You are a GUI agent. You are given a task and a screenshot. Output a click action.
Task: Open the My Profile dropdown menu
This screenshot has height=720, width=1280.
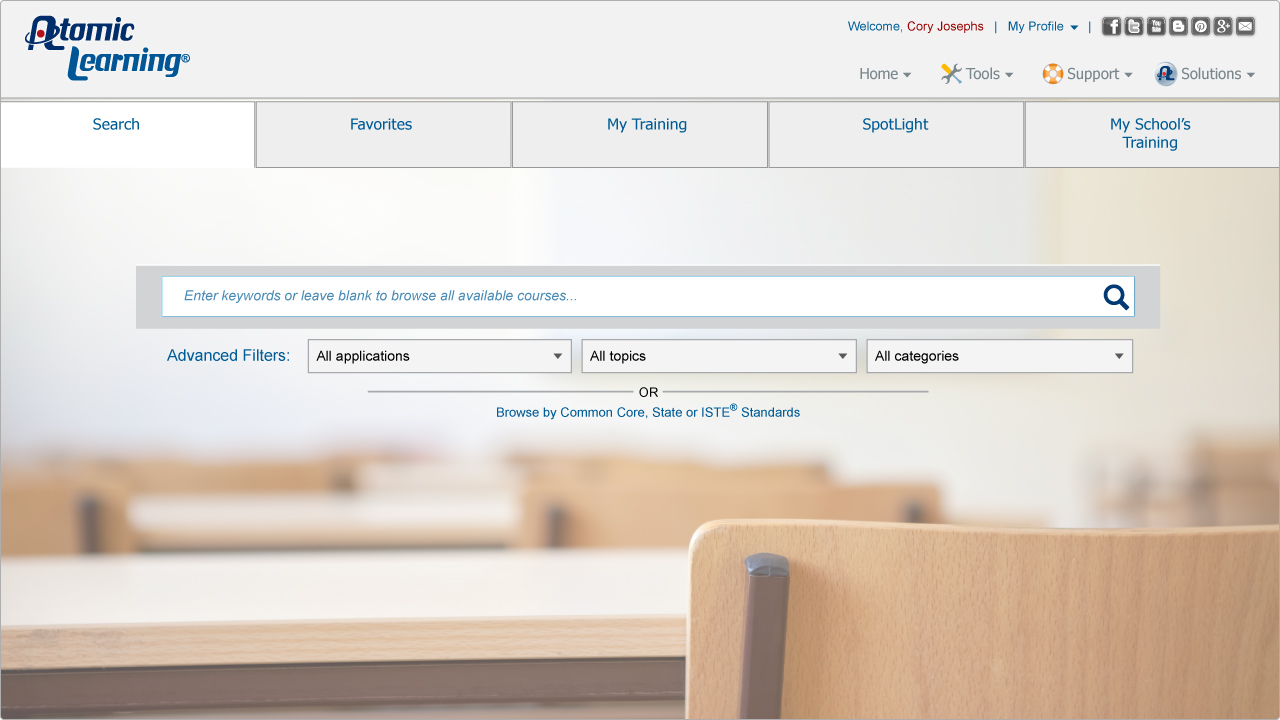pos(1042,27)
